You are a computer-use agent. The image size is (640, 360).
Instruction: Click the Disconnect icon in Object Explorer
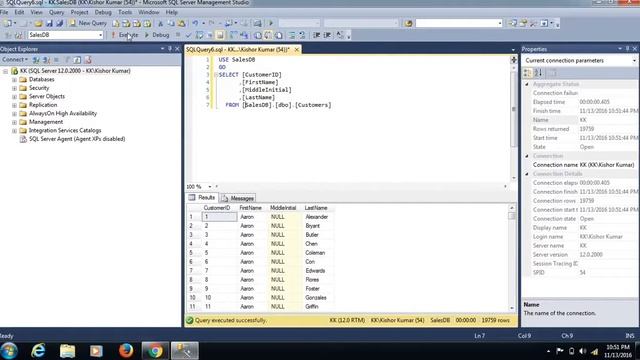(x=46, y=60)
